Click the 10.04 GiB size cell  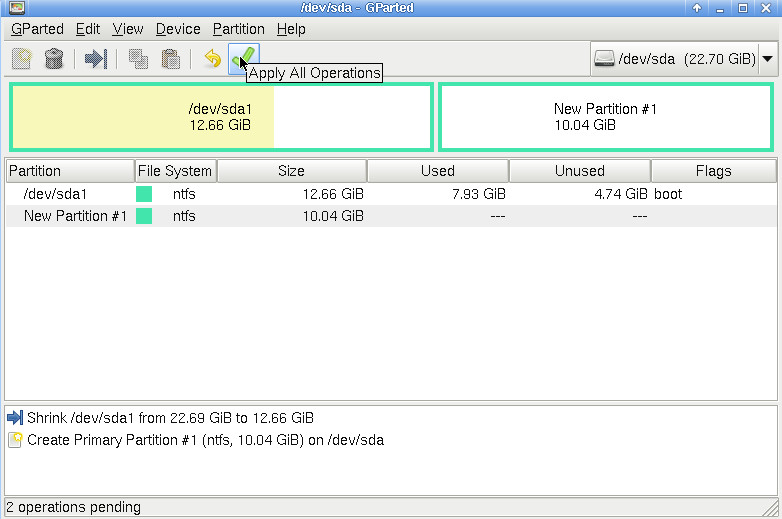click(333, 216)
